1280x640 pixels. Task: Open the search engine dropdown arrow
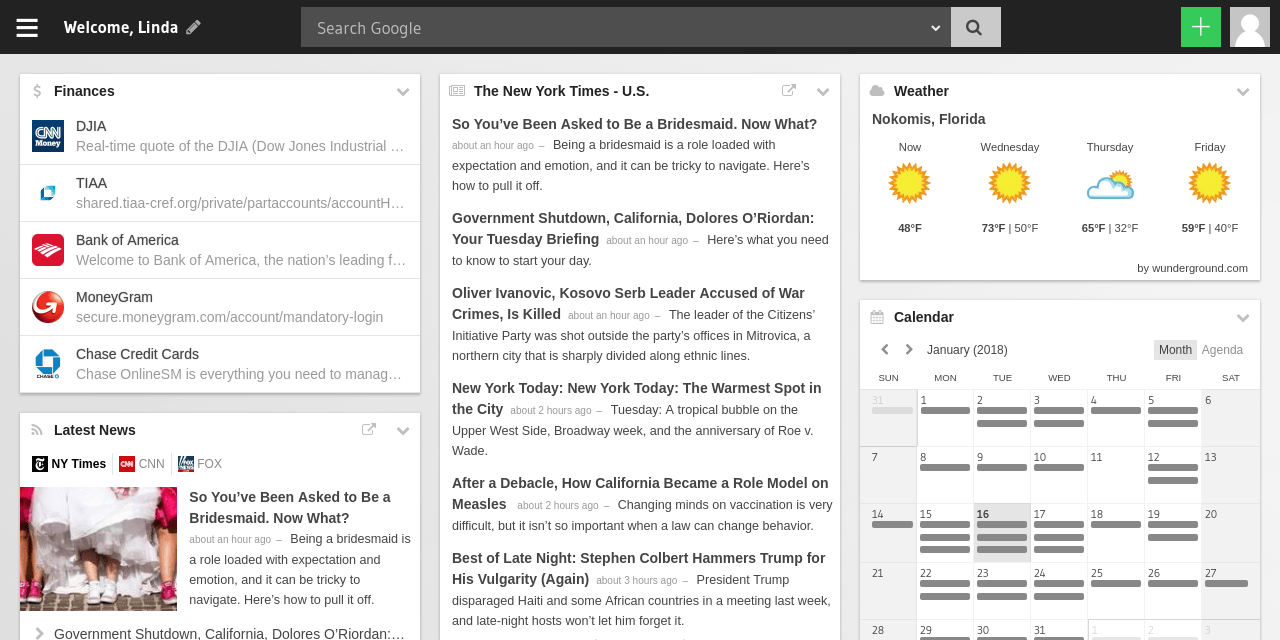pos(935,28)
